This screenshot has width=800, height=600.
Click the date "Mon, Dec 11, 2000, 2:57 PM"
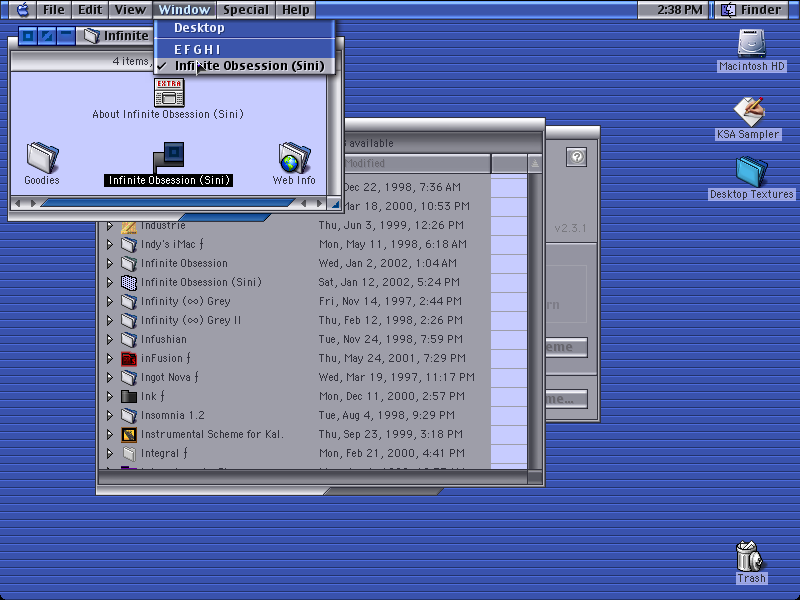pyautogui.click(x=392, y=396)
